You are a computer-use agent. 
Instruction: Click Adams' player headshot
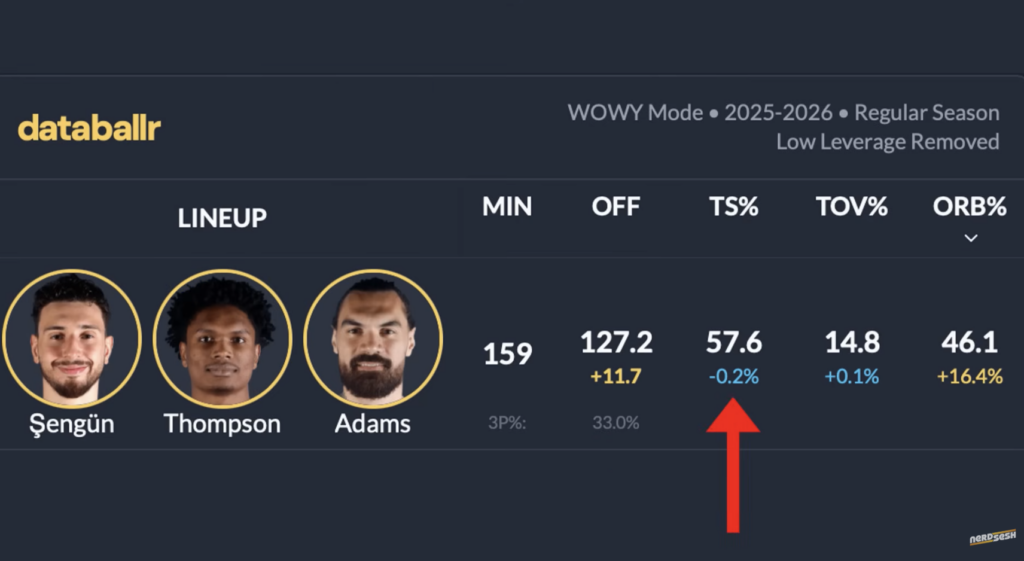click(x=371, y=338)
